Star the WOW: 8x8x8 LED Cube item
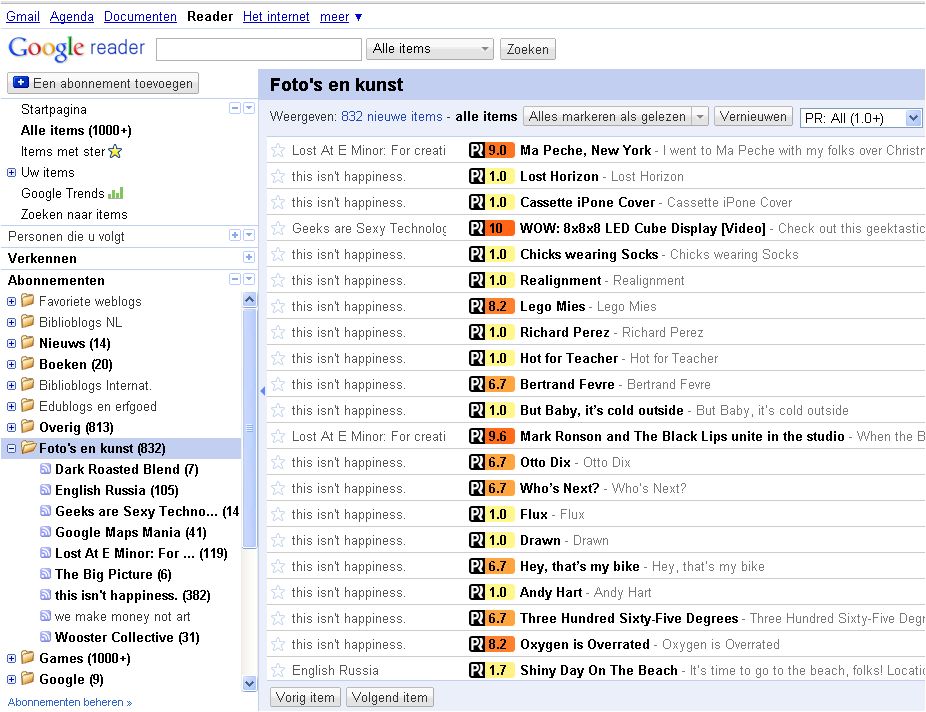 click(x=278, y=228)
